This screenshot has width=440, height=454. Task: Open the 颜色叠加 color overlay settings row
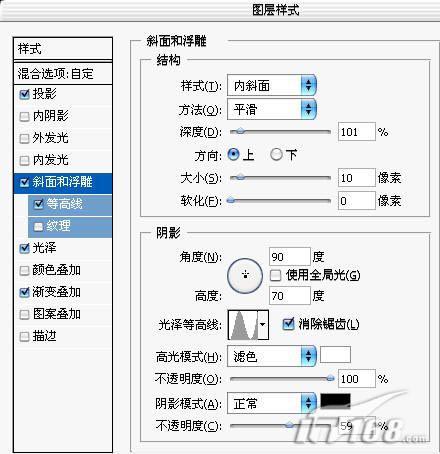(x=63, y=270)
